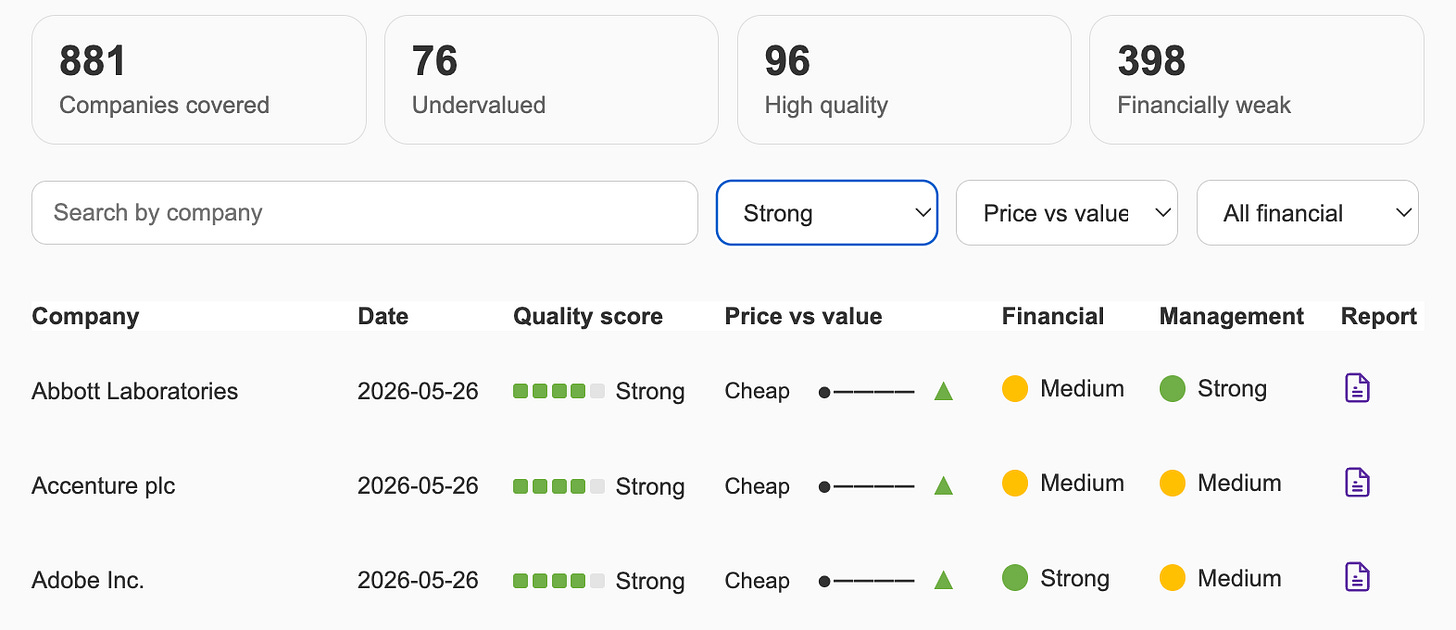The image size is (1456, 630).
Task: Click Adobe Inc. quality score bar
Action: coord(559,581)
